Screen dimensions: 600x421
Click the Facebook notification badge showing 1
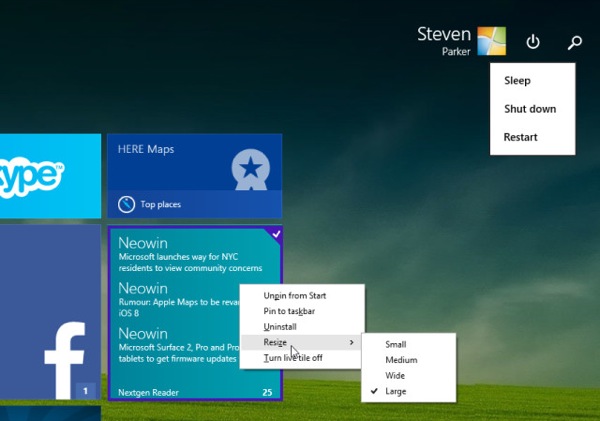85,391
